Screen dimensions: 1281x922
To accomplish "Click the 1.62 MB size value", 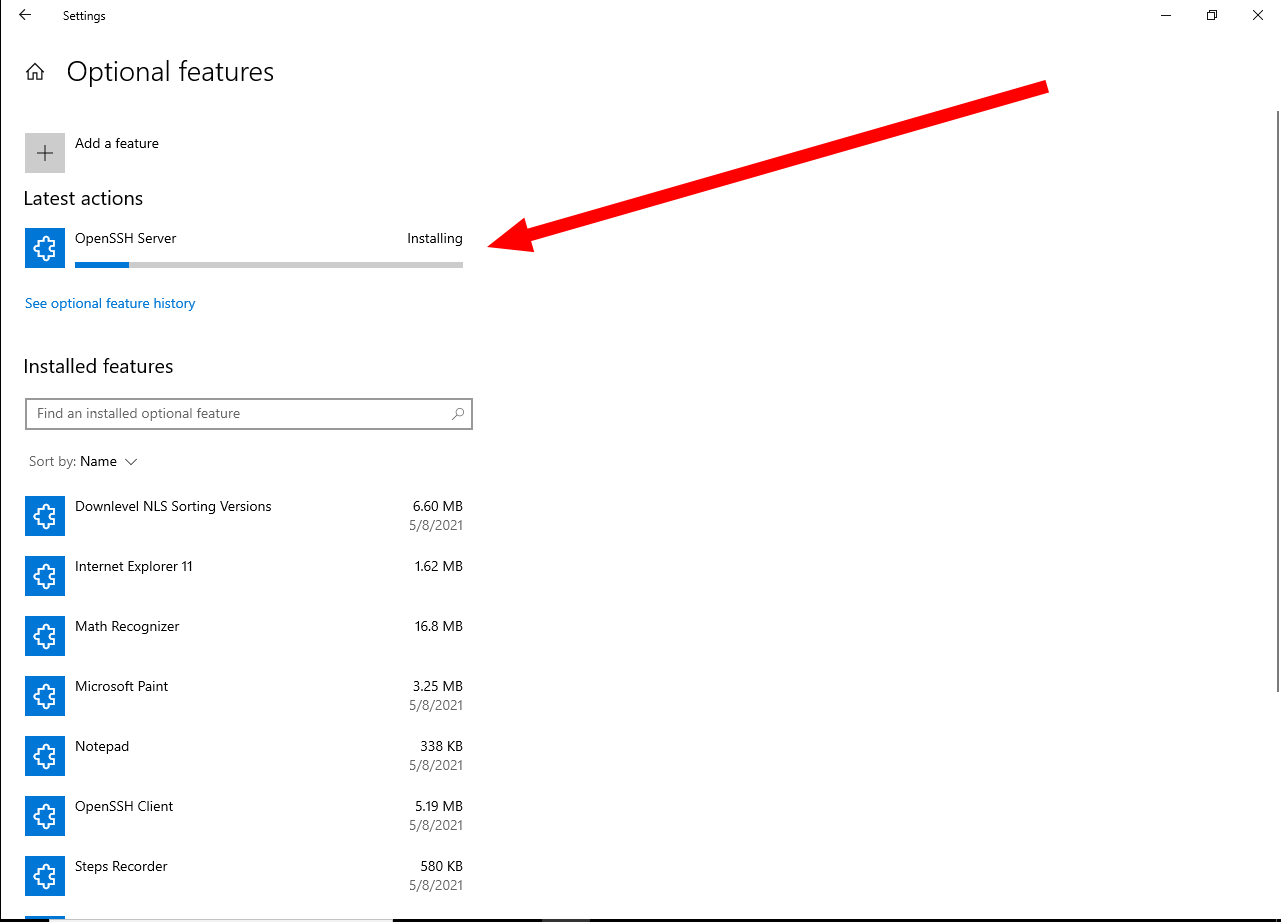I will click(x=439, y=566).
